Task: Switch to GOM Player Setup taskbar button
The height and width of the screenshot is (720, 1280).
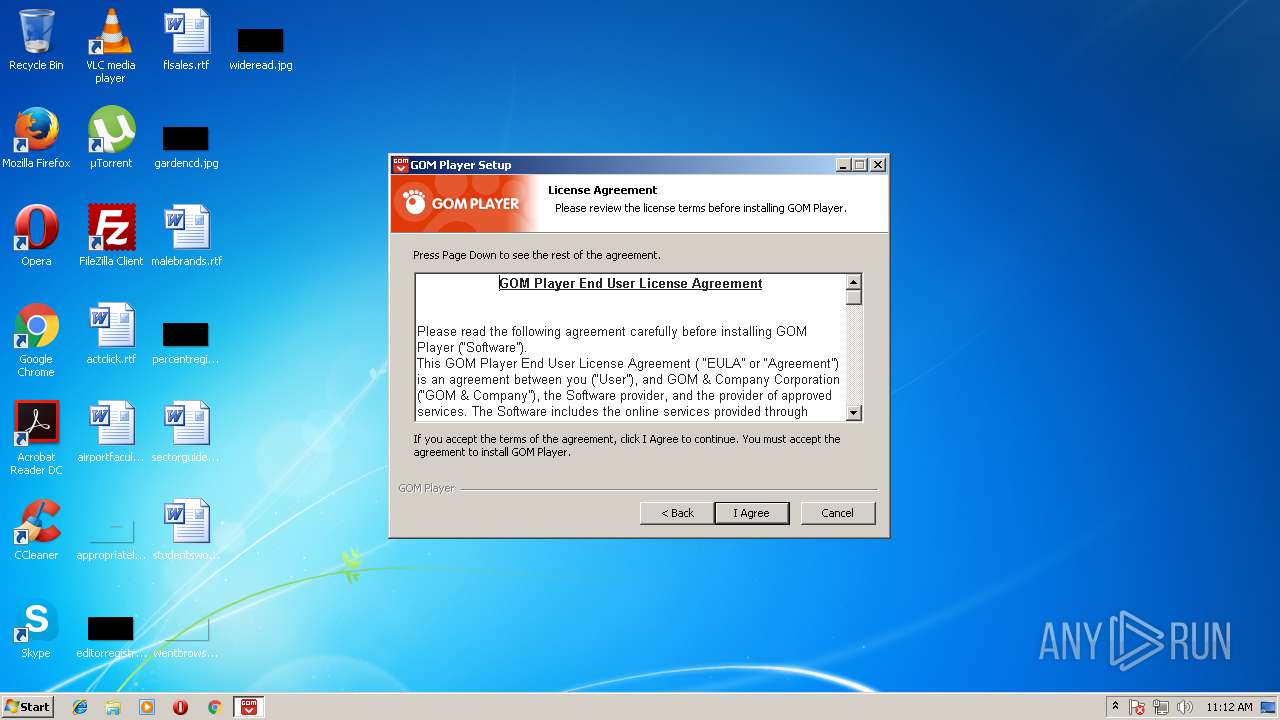Action: click(249, 707)
